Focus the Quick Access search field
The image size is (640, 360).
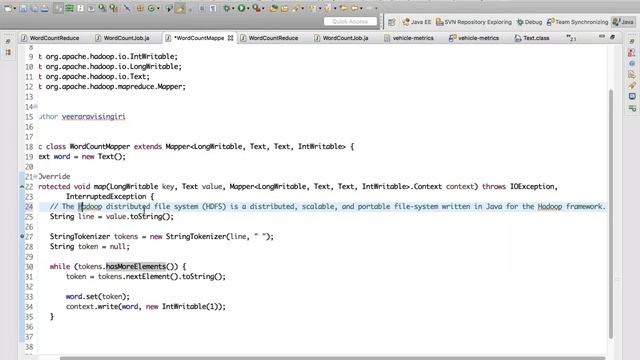pyautogui.click(x=350, y=22)
